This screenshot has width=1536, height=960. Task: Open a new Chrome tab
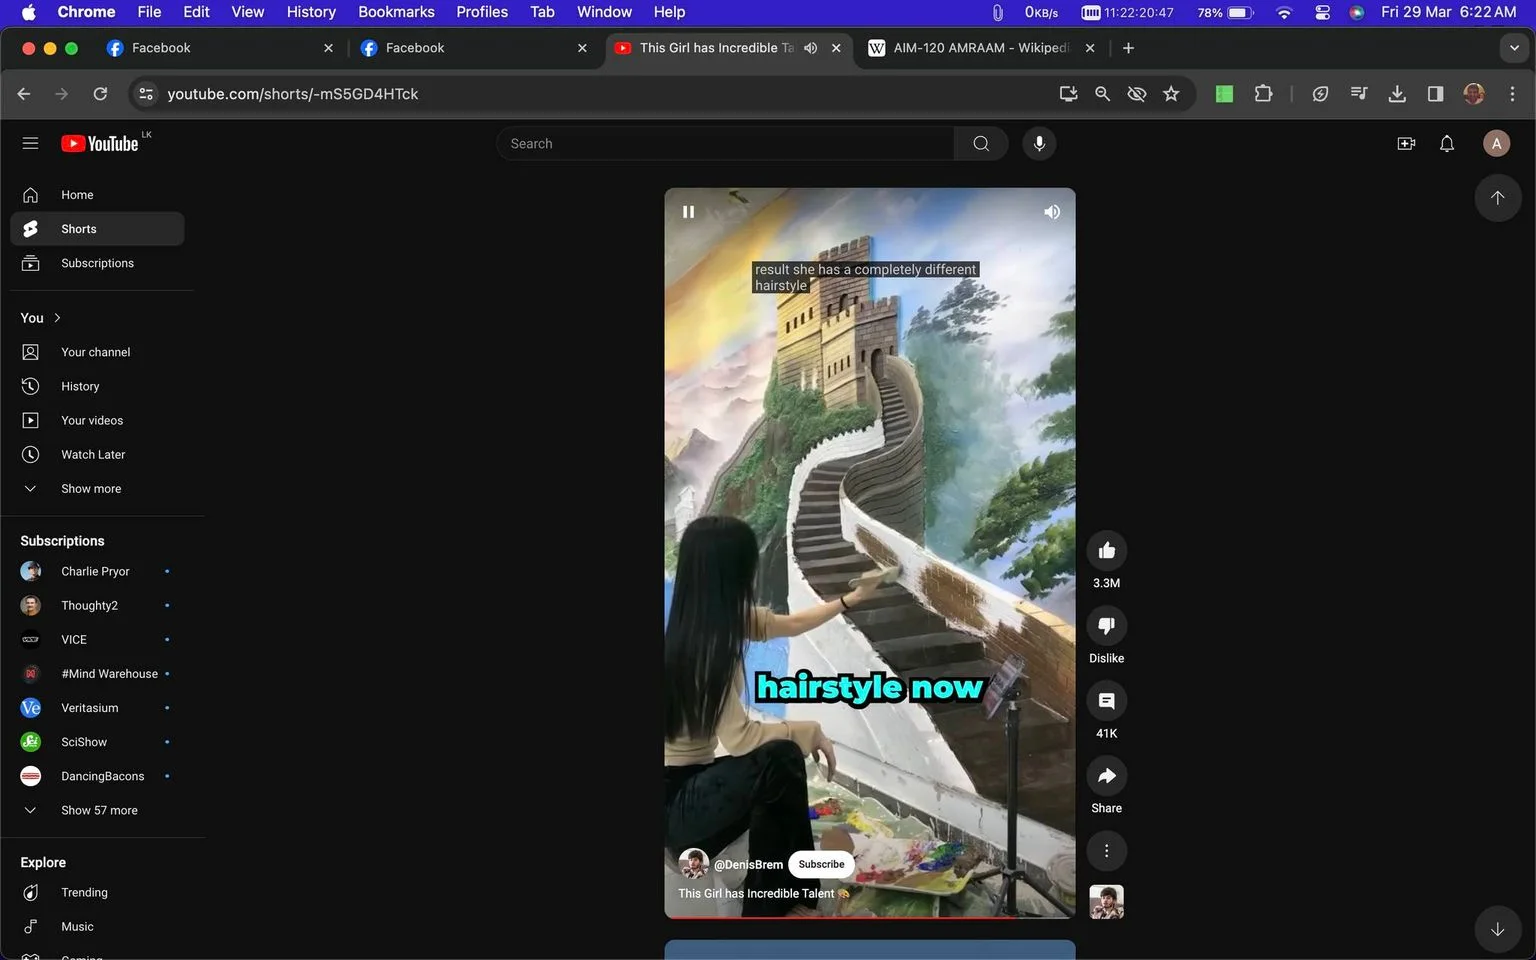pyautogui.click(x=1128, y=48)
